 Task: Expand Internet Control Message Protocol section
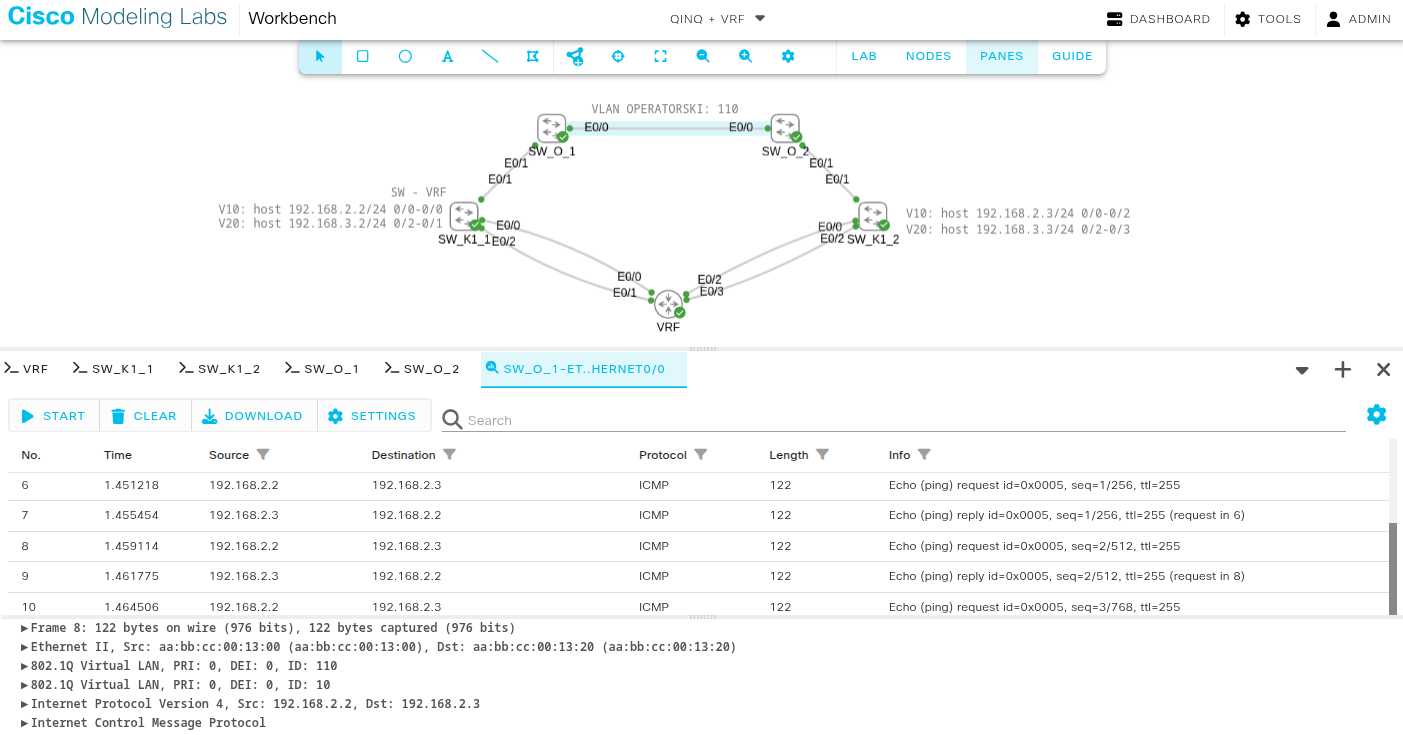[x=24, y=723]
